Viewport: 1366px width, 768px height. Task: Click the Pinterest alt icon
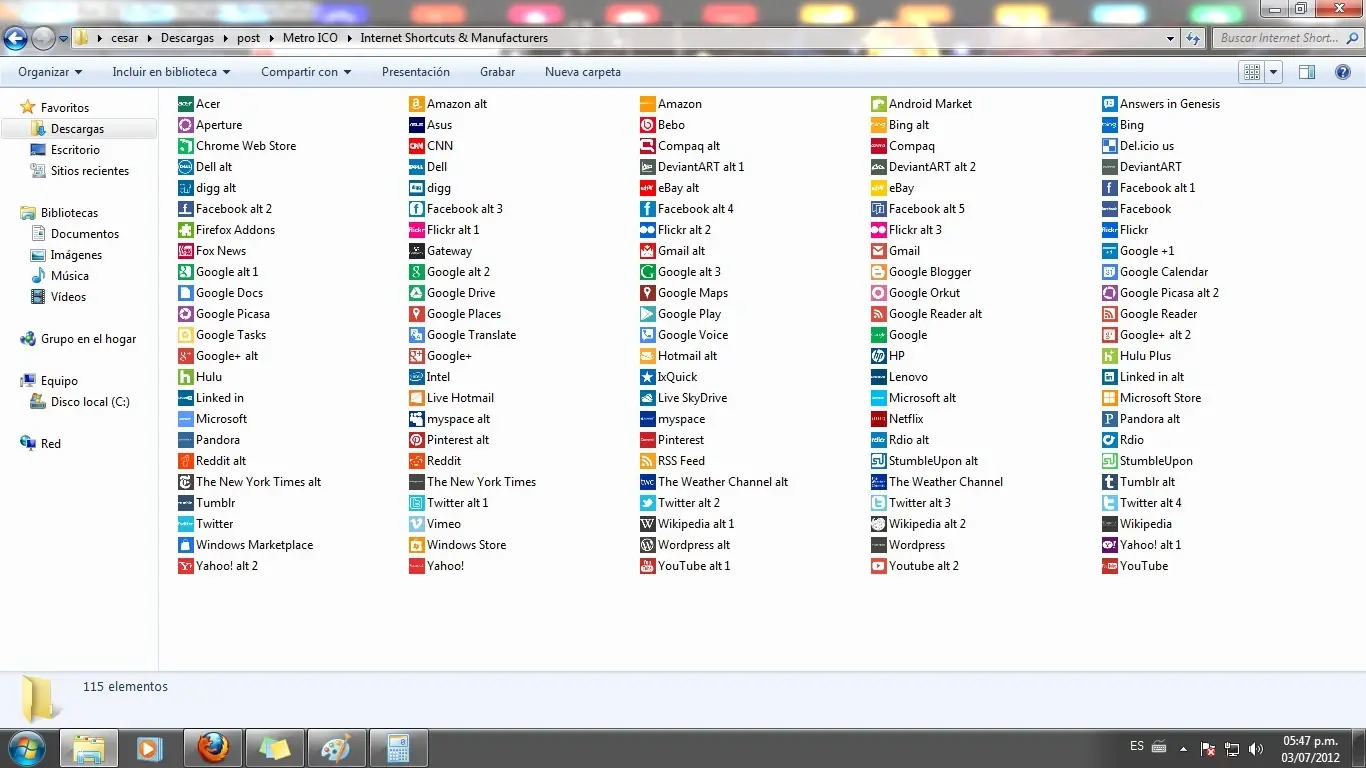(x=417, y=440)
